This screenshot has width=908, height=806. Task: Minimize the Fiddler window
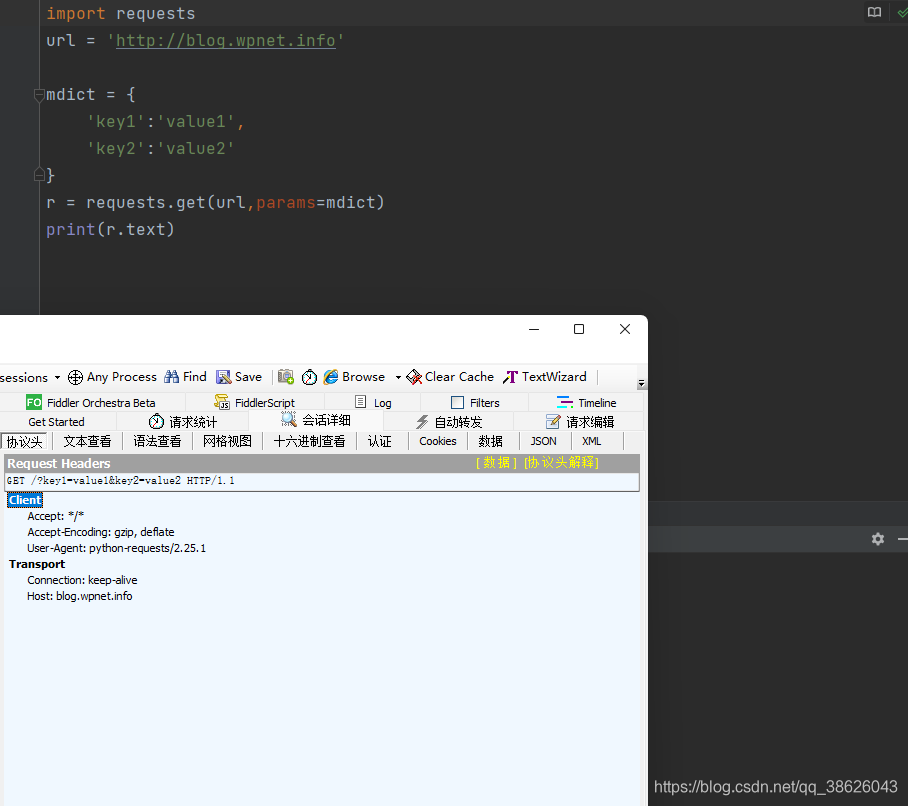[x=534, y=329]
